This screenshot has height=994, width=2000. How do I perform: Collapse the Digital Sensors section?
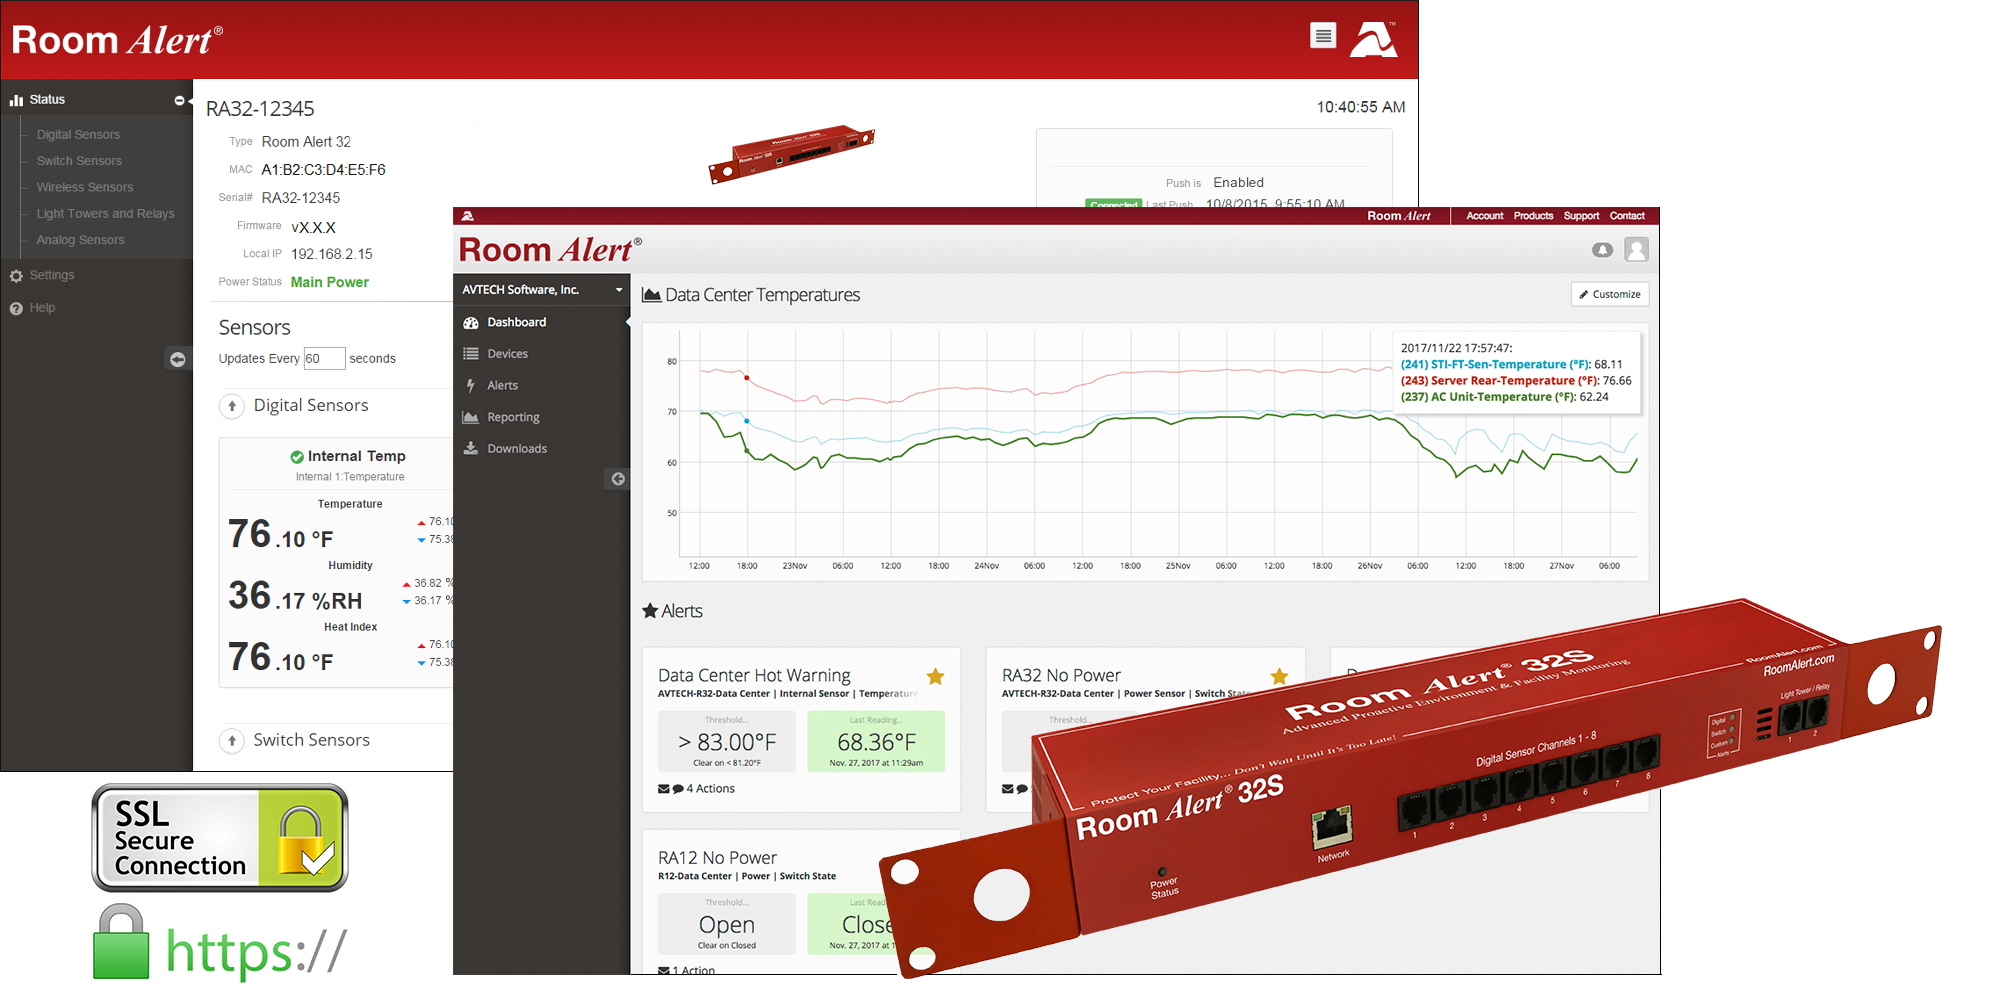point(232,406)
